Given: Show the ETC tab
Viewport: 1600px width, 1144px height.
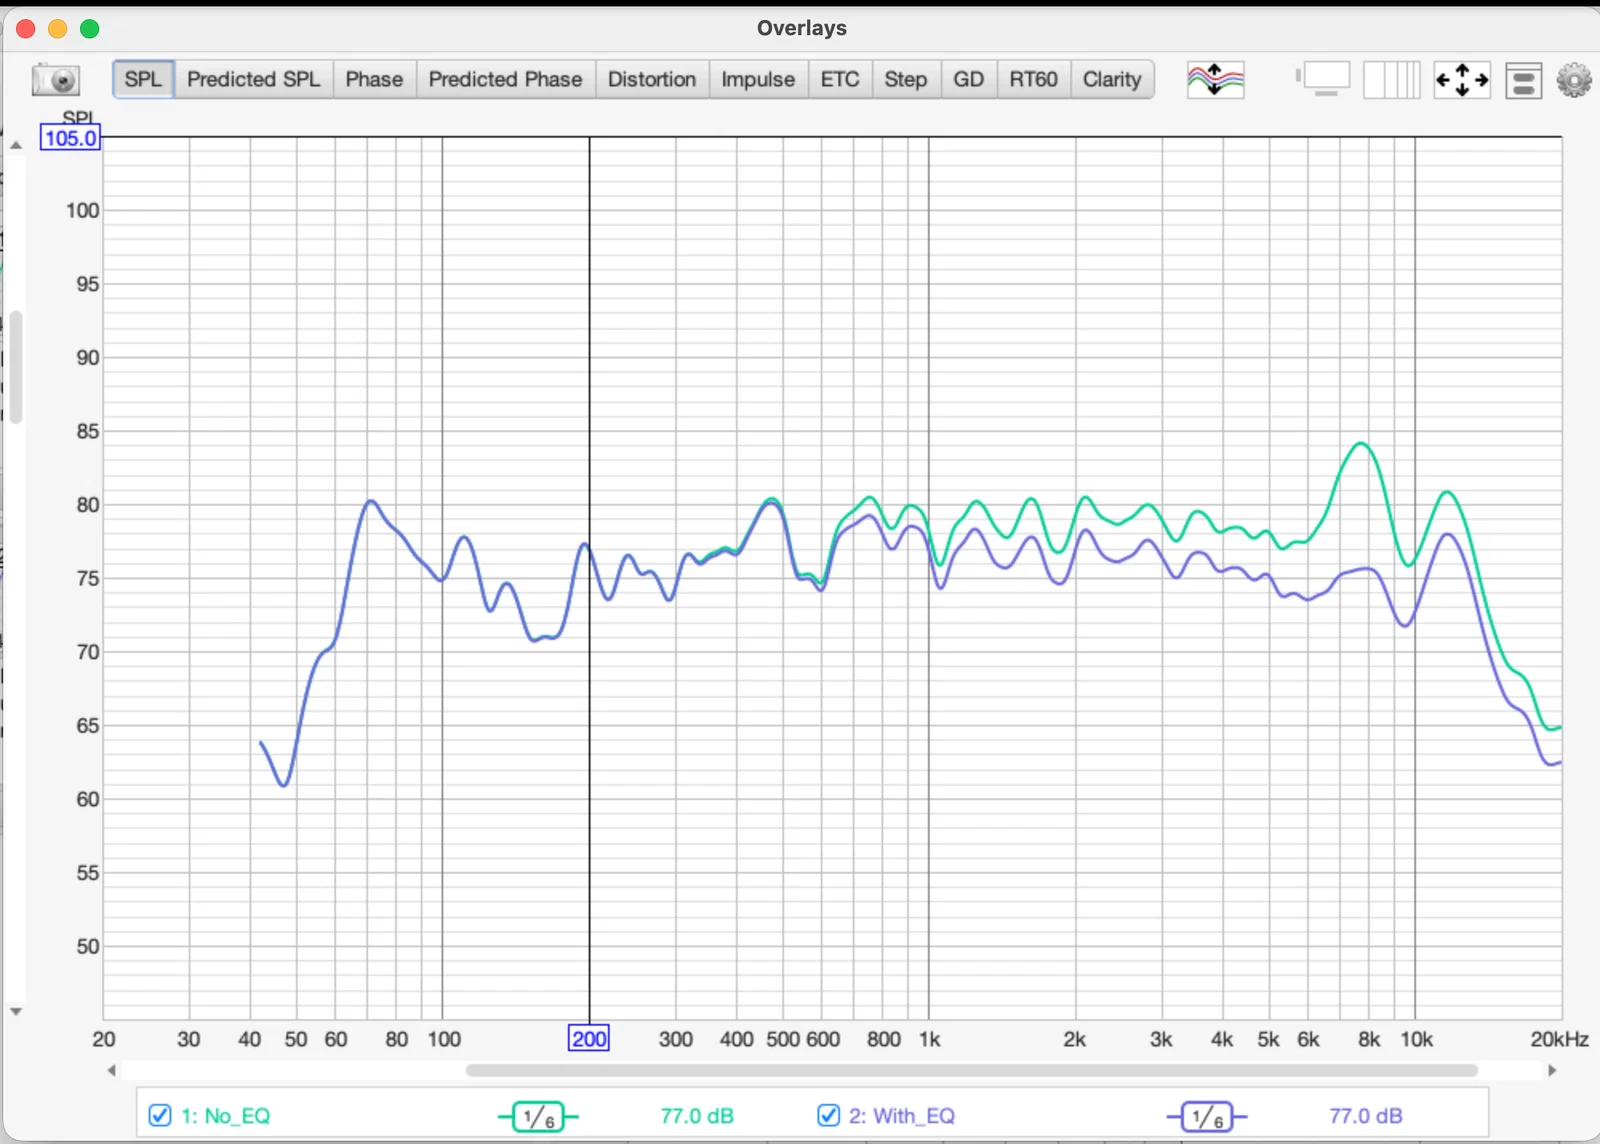Looking at the screenshot, I should click(840, 79).
